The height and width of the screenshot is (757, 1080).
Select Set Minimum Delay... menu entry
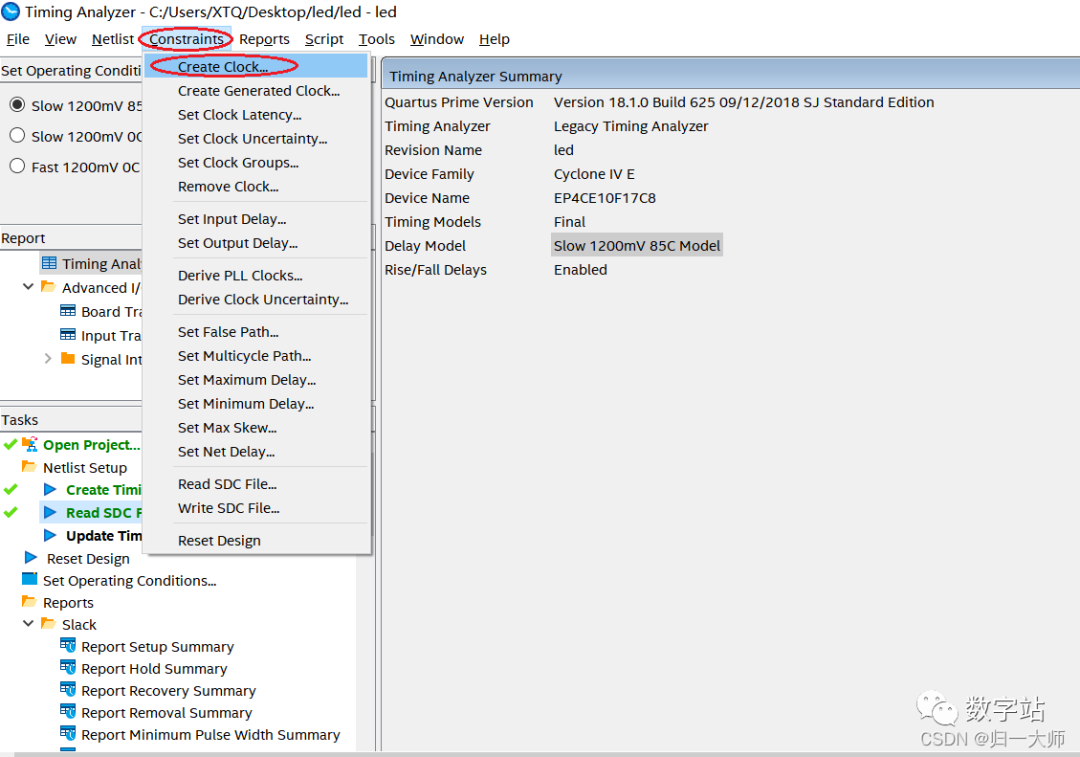[256, 404]
